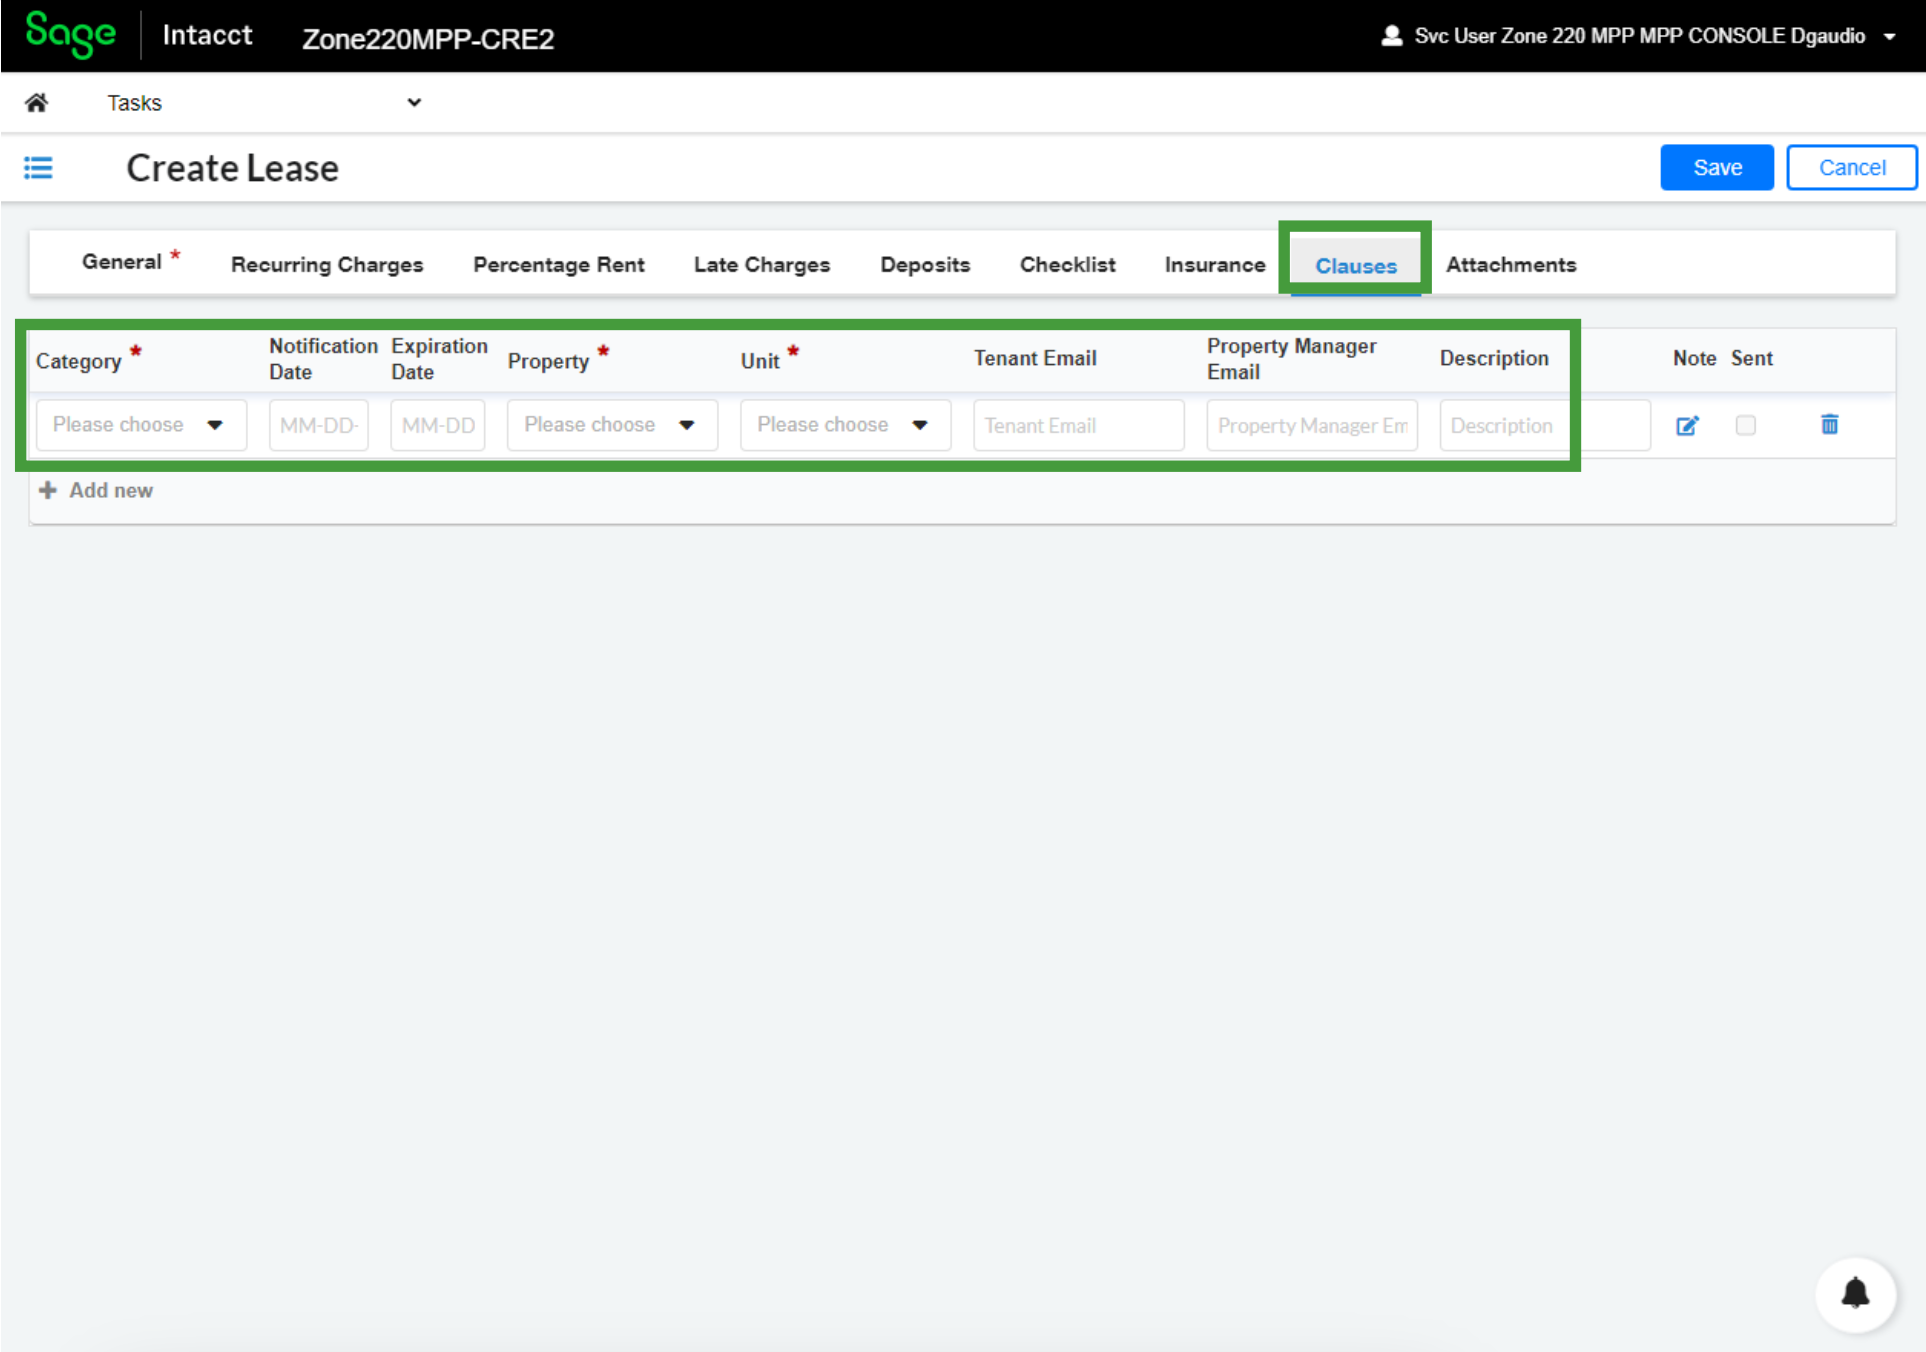
Task: Click the Sage logo
Action: click(70, 34)
